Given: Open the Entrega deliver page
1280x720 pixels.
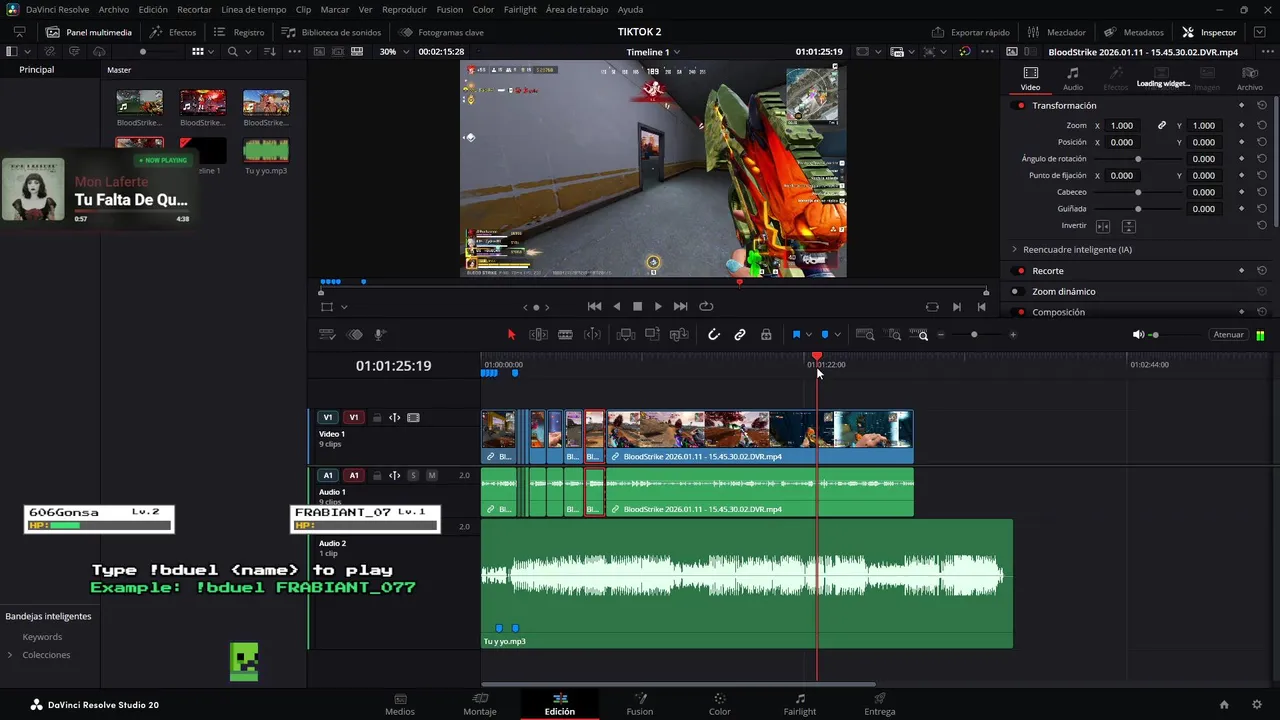Looking at the screenshot, I should click(x=880, y=704).
